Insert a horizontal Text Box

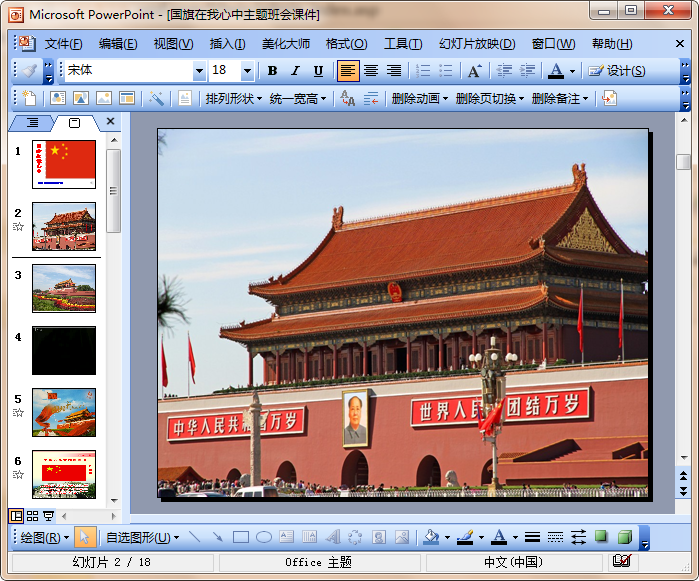[286, 537]
